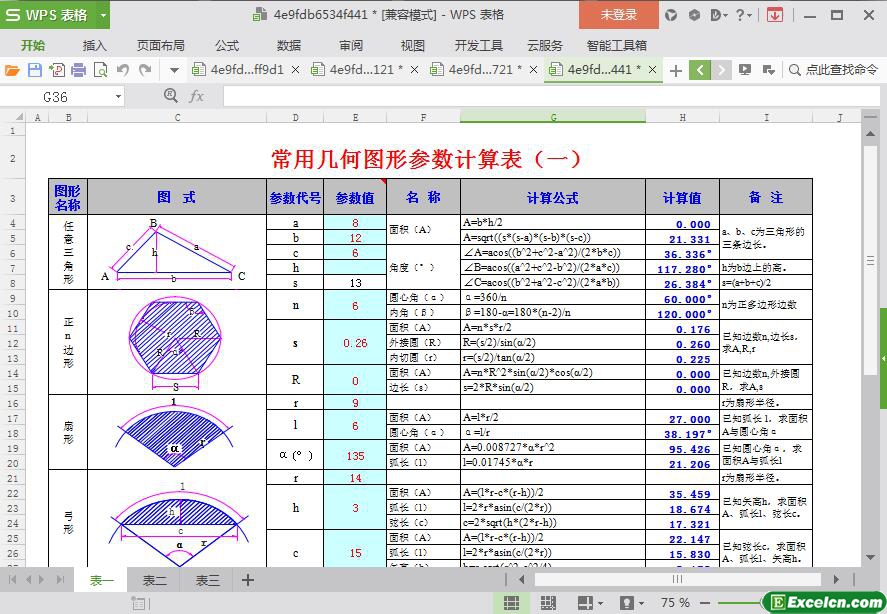Close the 4e9fd...441 document tab

pyautogui.click(x=653, y=70)
